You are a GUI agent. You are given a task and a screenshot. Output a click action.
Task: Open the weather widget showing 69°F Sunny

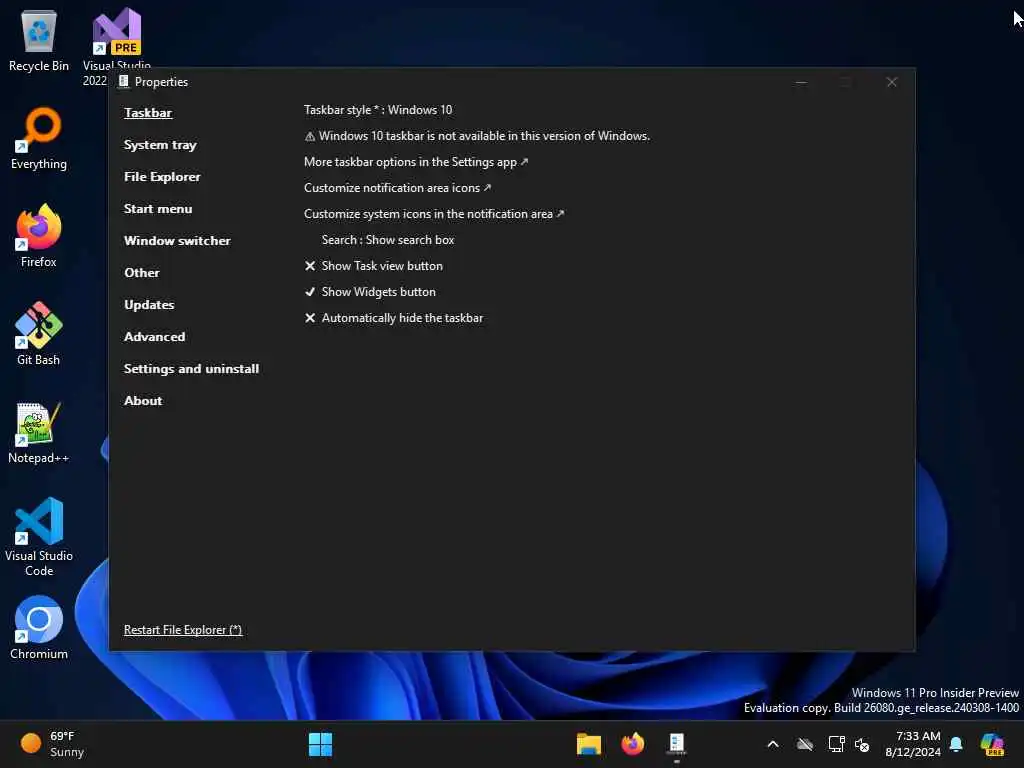(x=52, y=744)
